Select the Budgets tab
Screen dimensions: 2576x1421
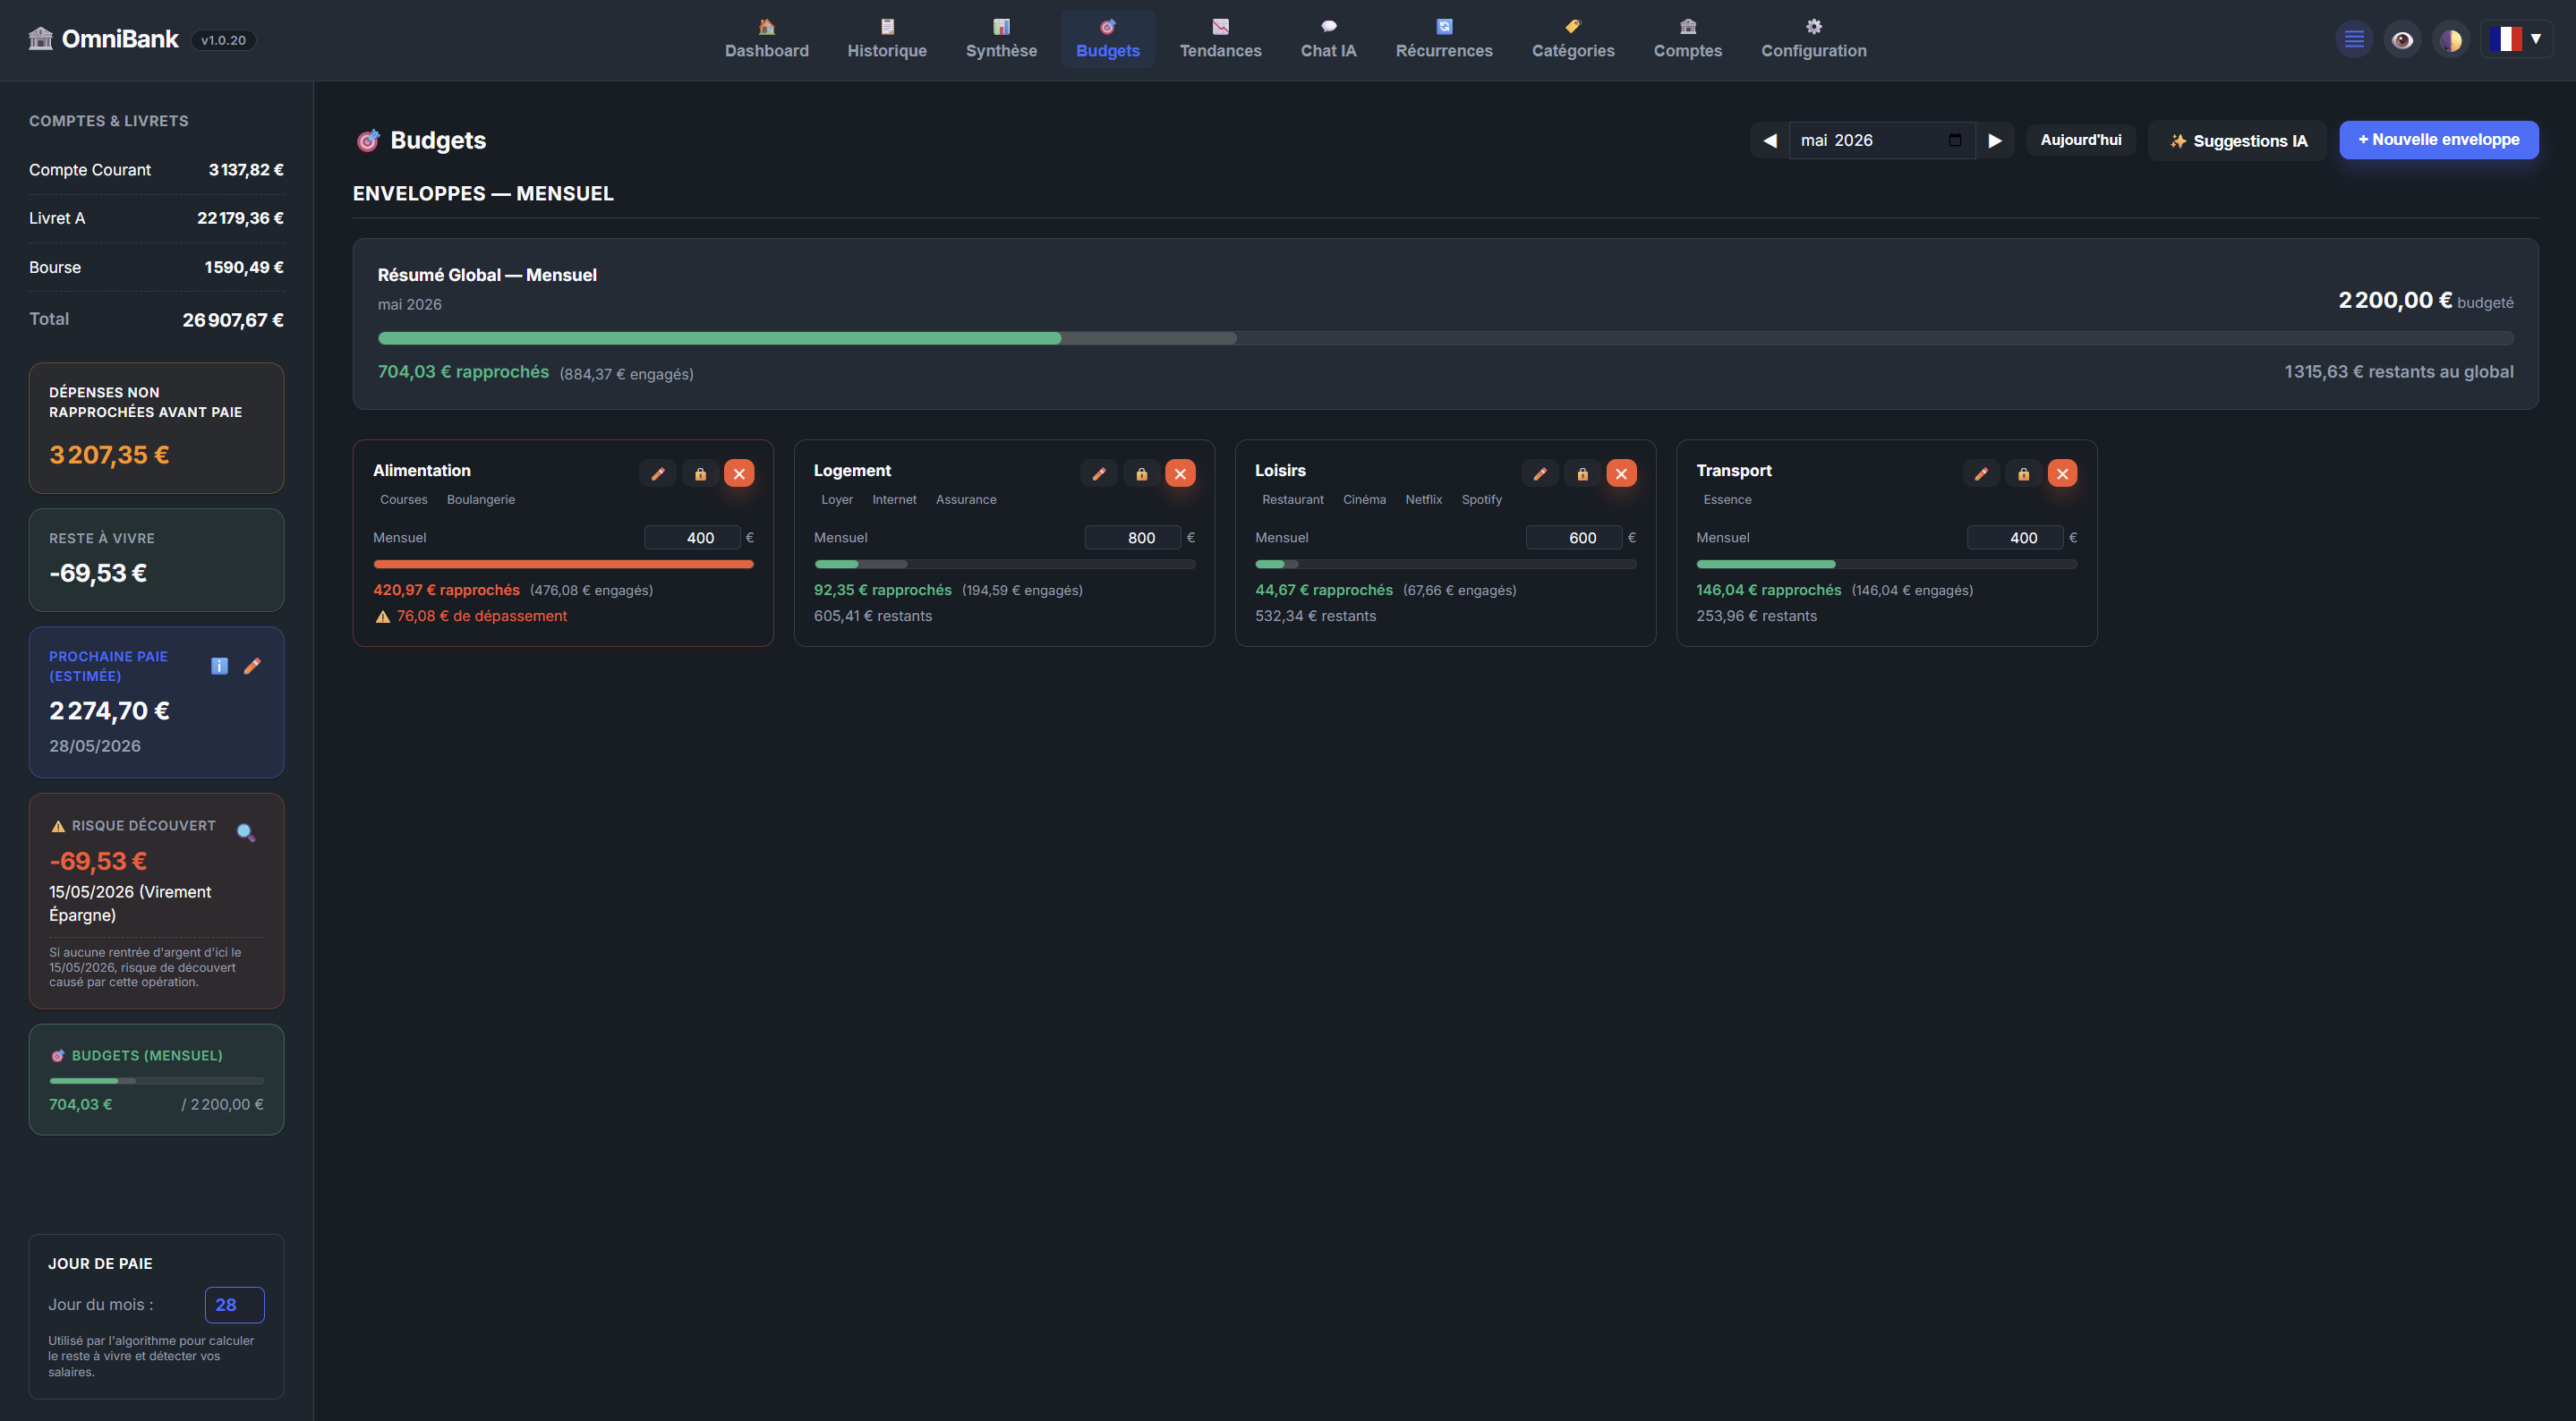tap(1108, 39)
